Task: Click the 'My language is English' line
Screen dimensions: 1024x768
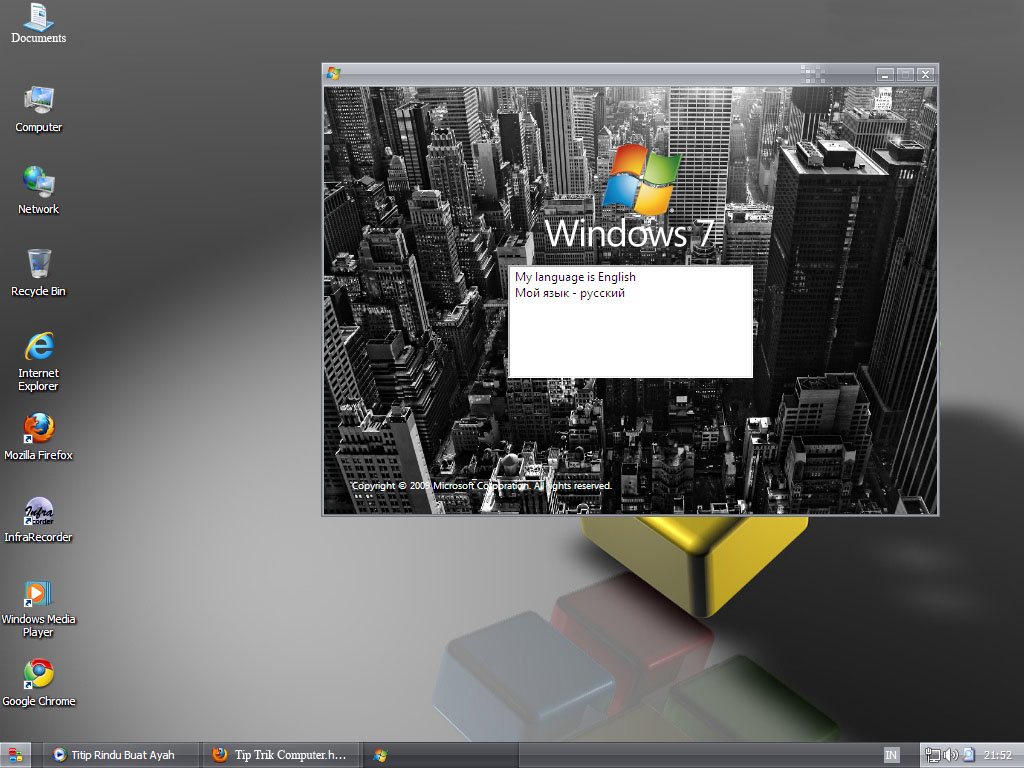Action: coord(575,277)
